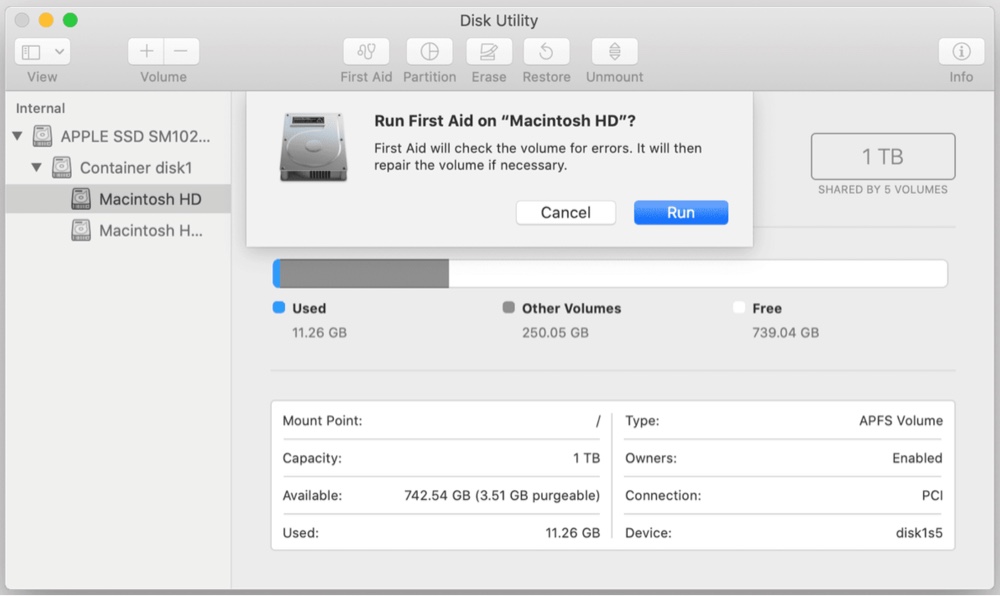Click the gray Other Volumes legend swatch
This screenshot has height=596, width=1000.
[509, 308]
